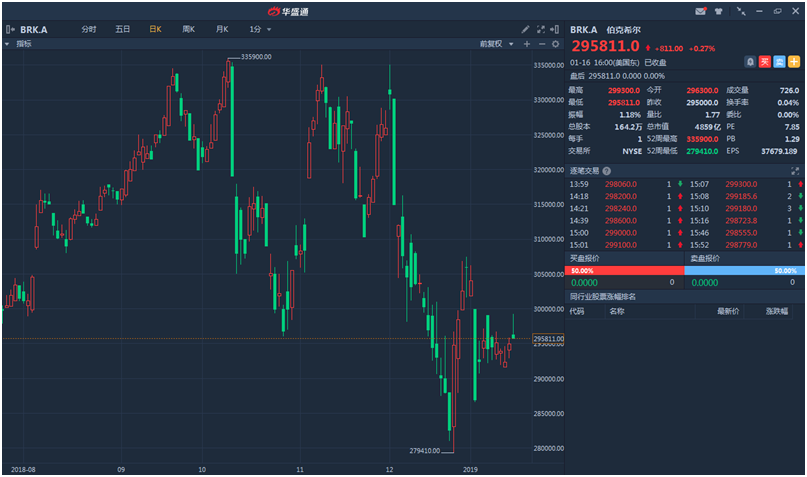Image resolution: width=807 pixels, height=477 pixels.
Task: Open the skin theme shirt icon
Action: [x=718, y=11]
